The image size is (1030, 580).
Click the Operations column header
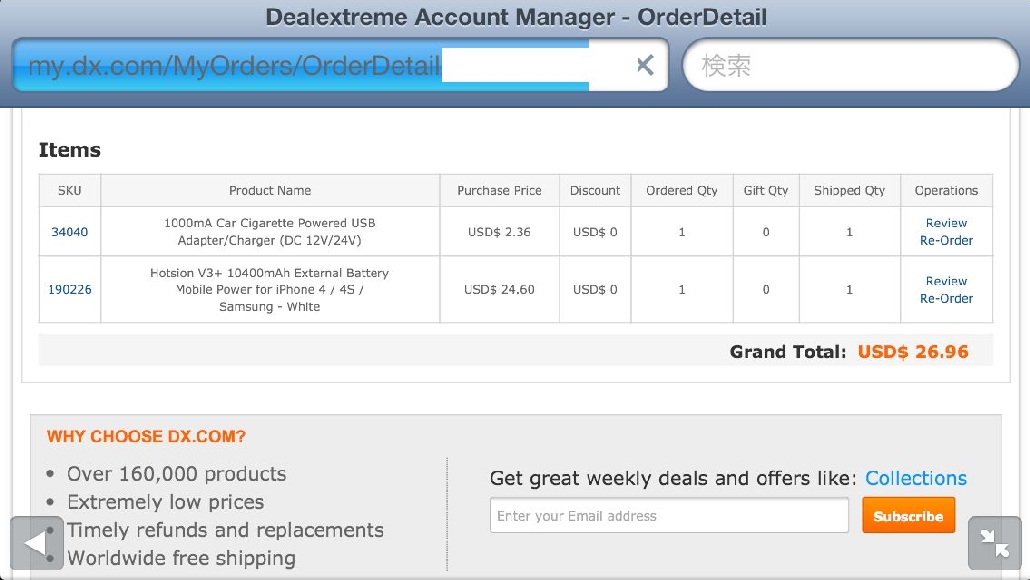click(946, 190)
